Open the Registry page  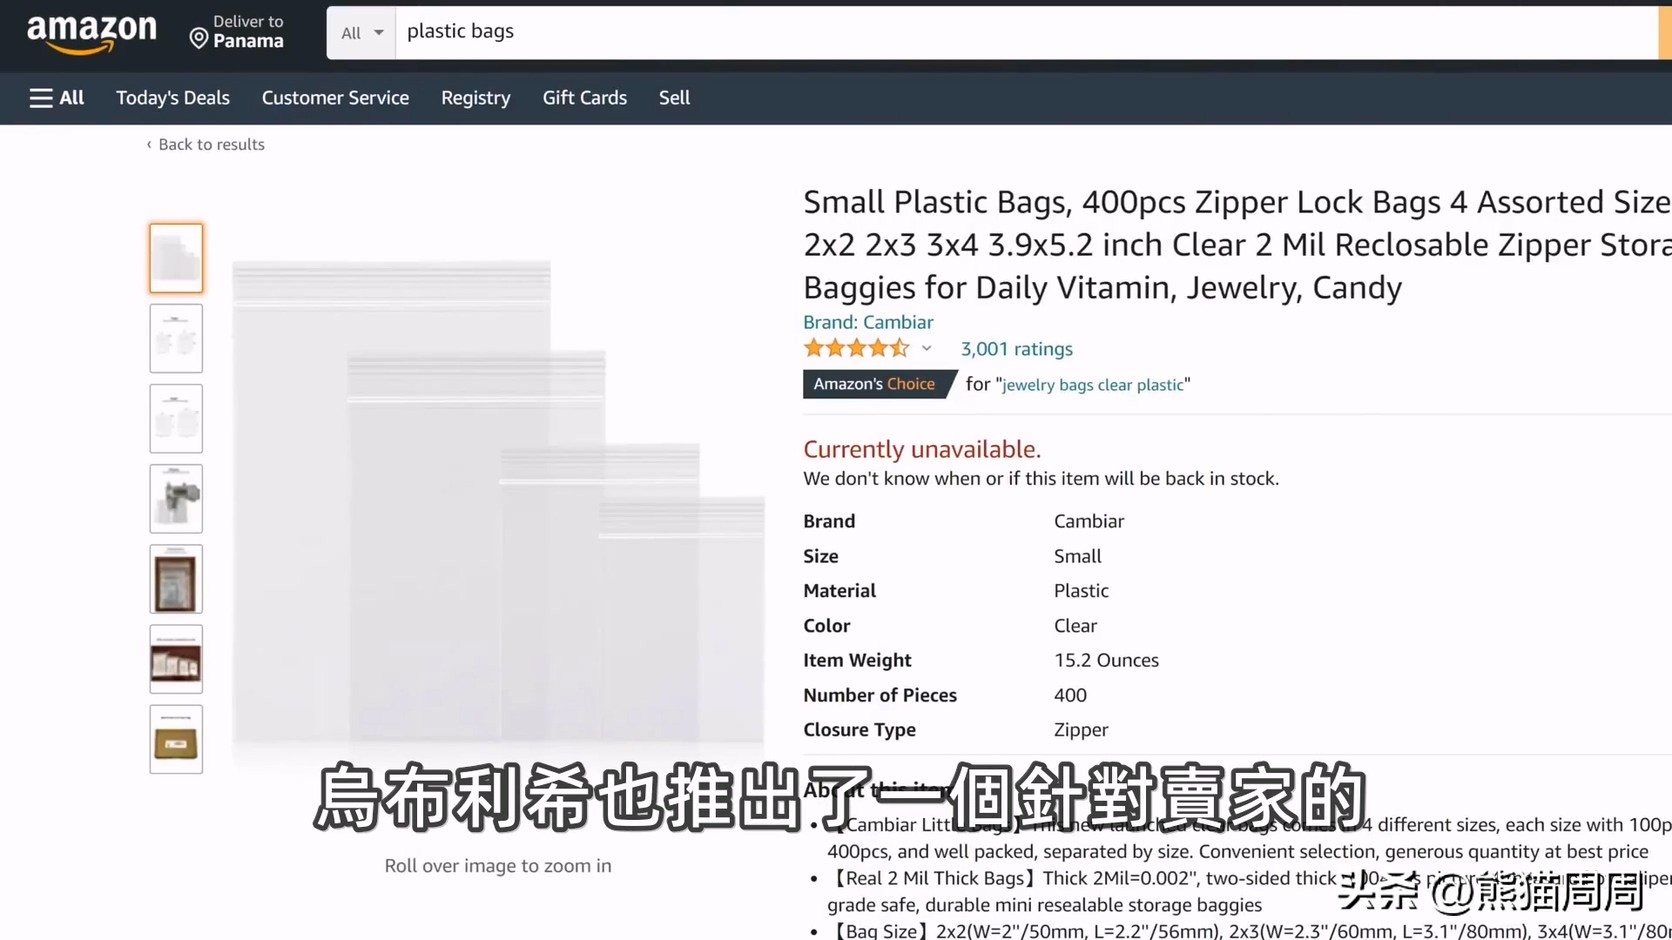click(476, 98)
